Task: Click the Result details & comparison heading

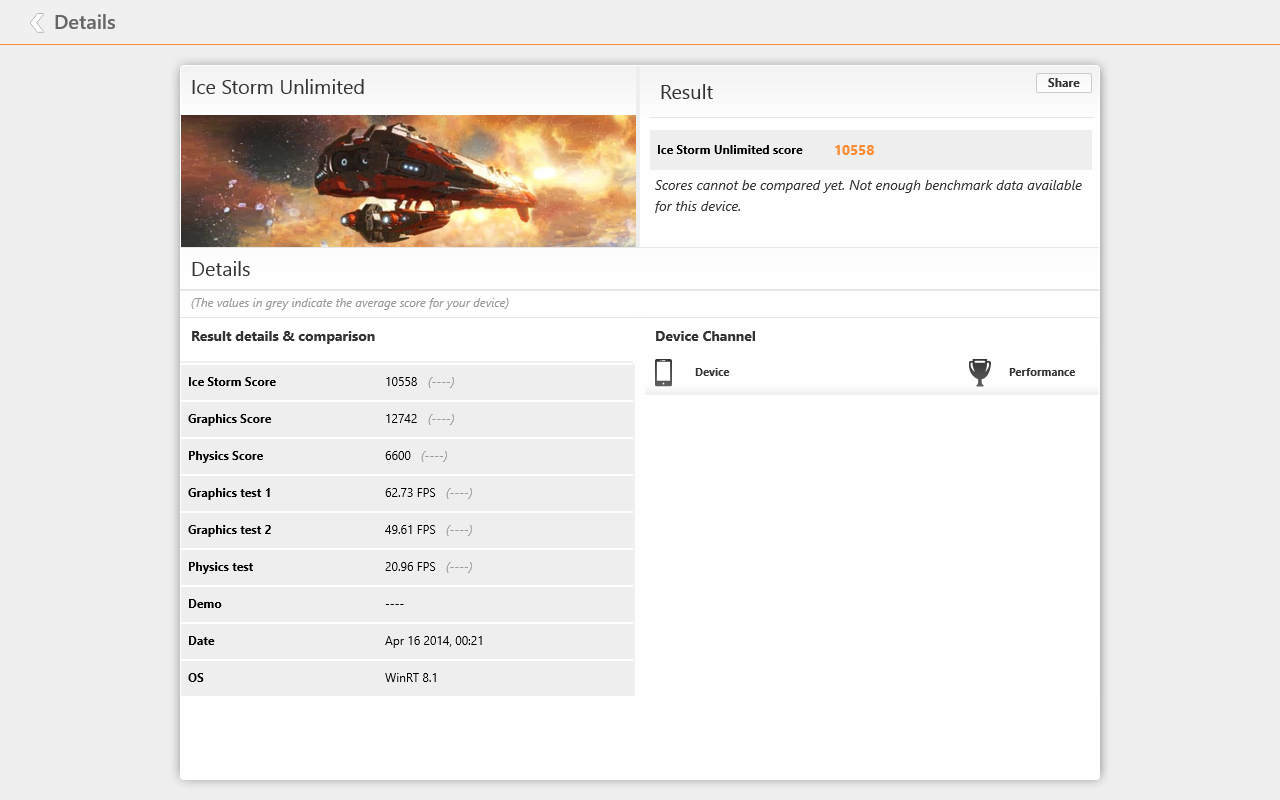Action: (283, 336)
